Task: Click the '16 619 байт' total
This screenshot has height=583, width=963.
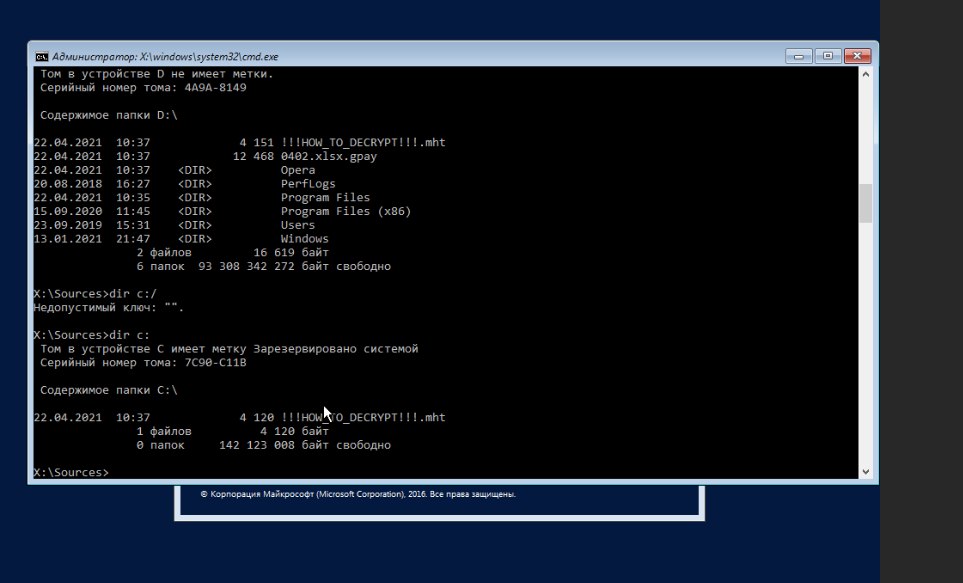Action: (x=291, y=252)
